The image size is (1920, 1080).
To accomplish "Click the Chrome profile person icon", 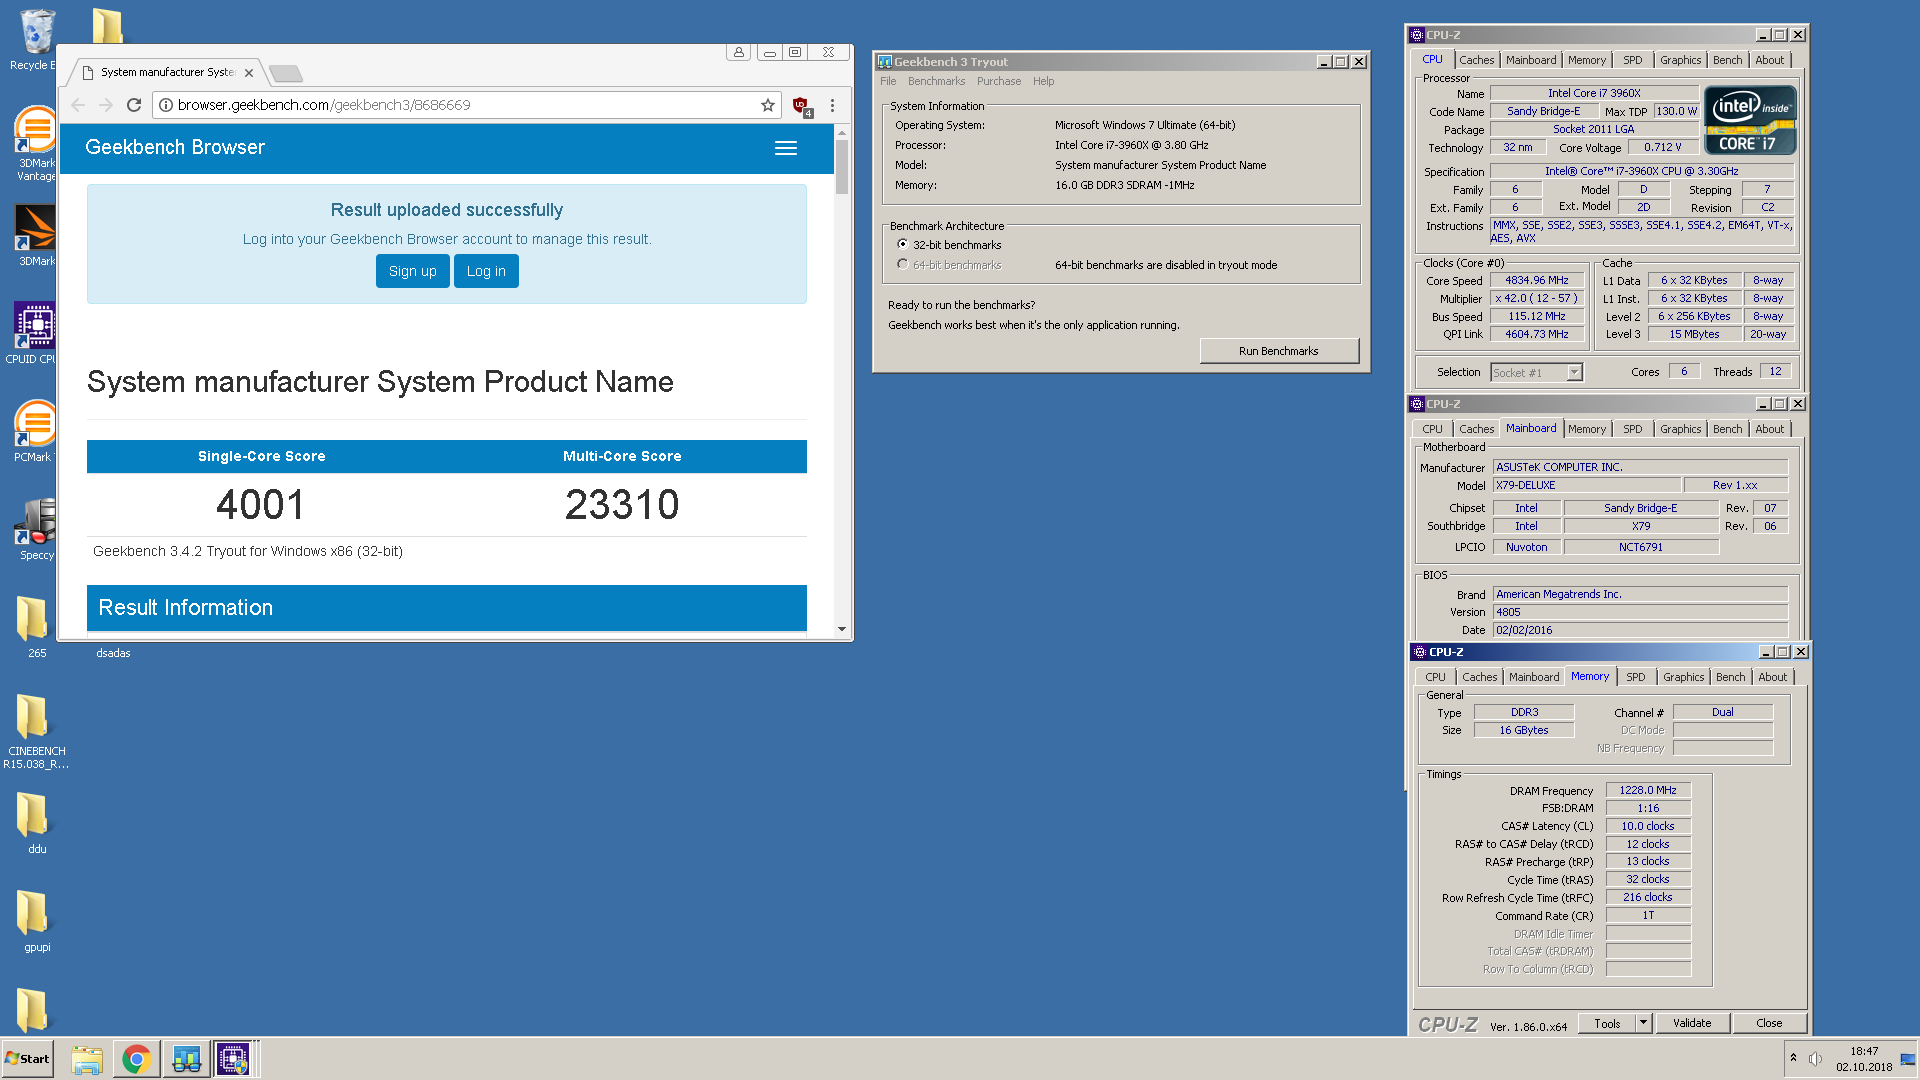I will coord(739,52).
